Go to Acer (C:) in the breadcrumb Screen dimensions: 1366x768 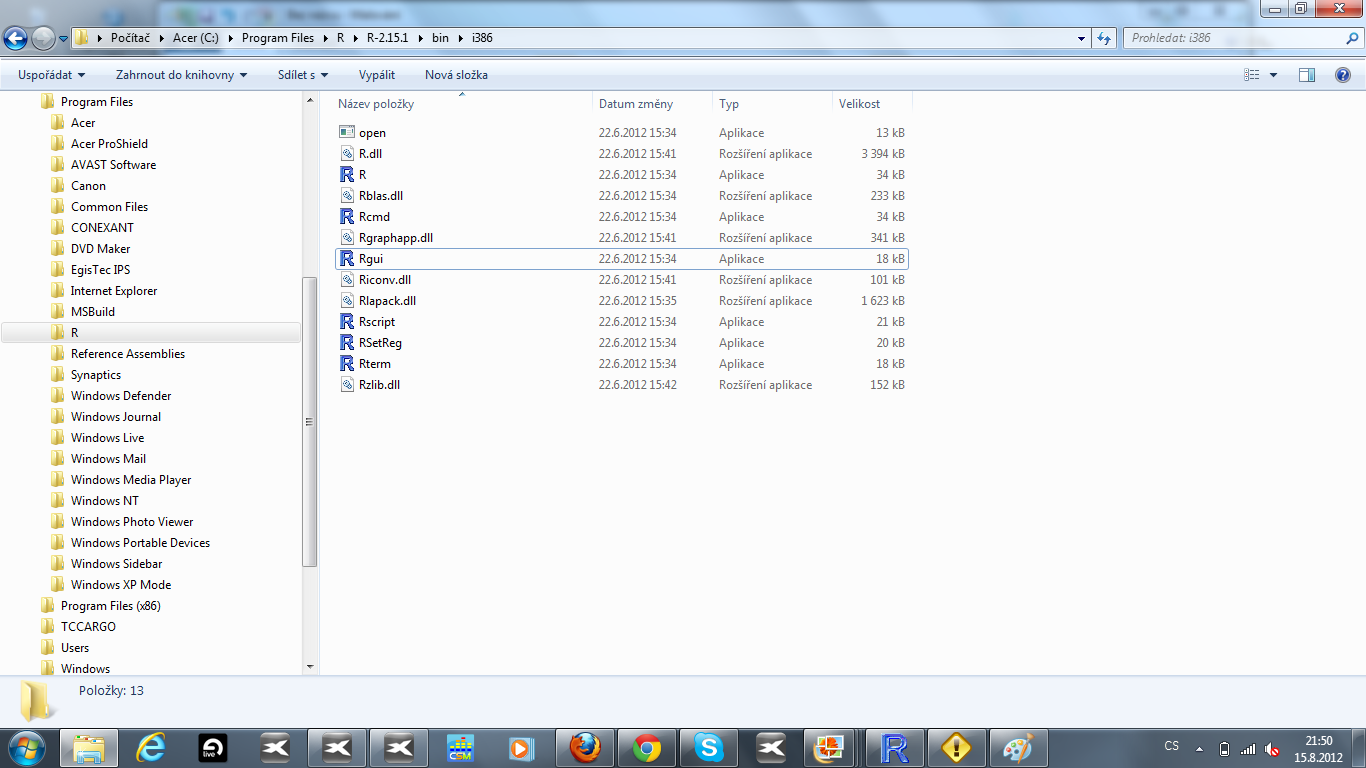point(196,38)
